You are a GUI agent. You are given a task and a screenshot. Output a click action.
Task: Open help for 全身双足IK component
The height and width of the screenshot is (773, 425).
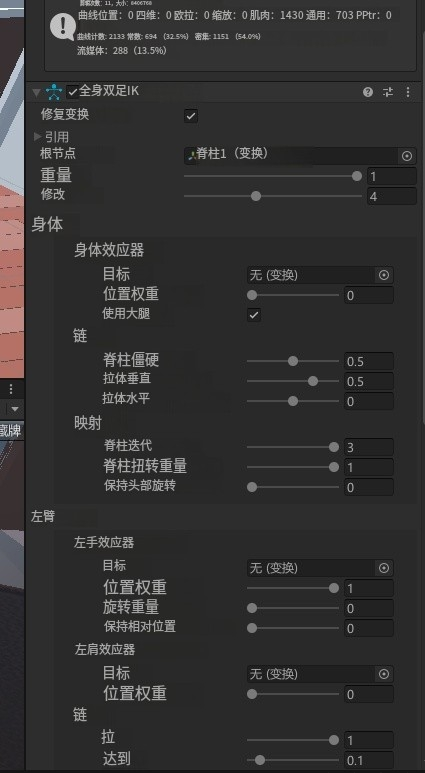[368, 92]
